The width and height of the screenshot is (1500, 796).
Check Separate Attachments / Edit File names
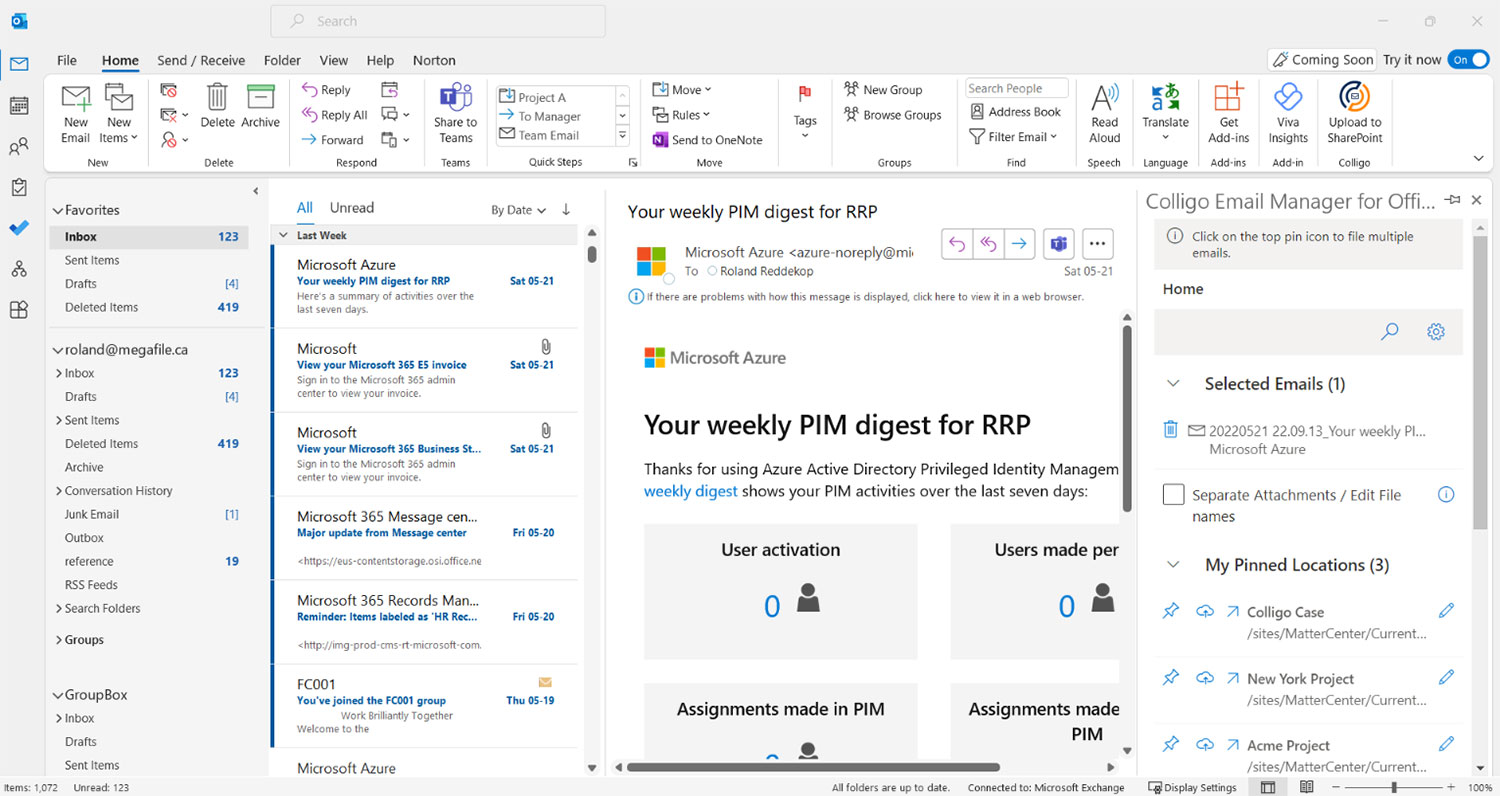coord(1174,494)
